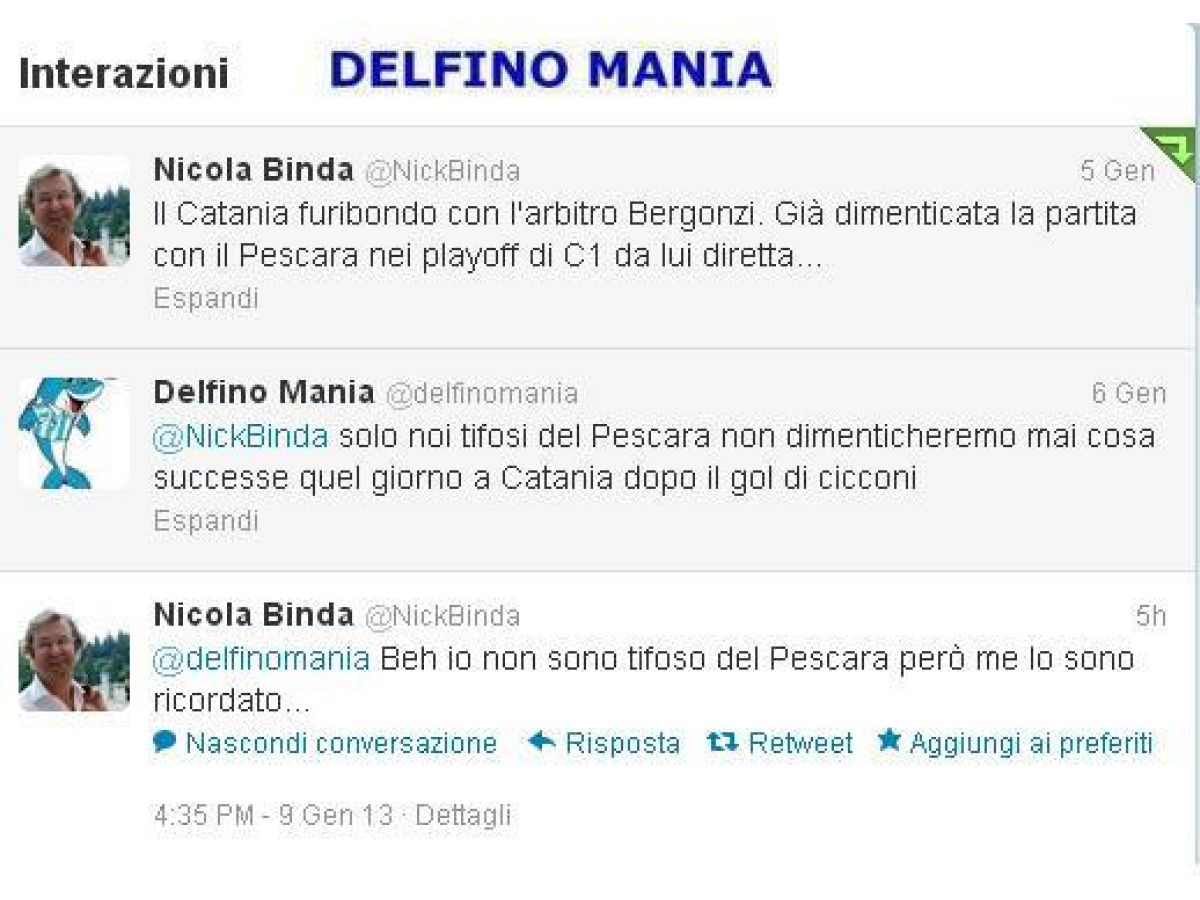Image resolution: width=1200 pixels, height=900 pixels.
Task: Click the retweet arrows icon
Action: (x=722, y=742)
